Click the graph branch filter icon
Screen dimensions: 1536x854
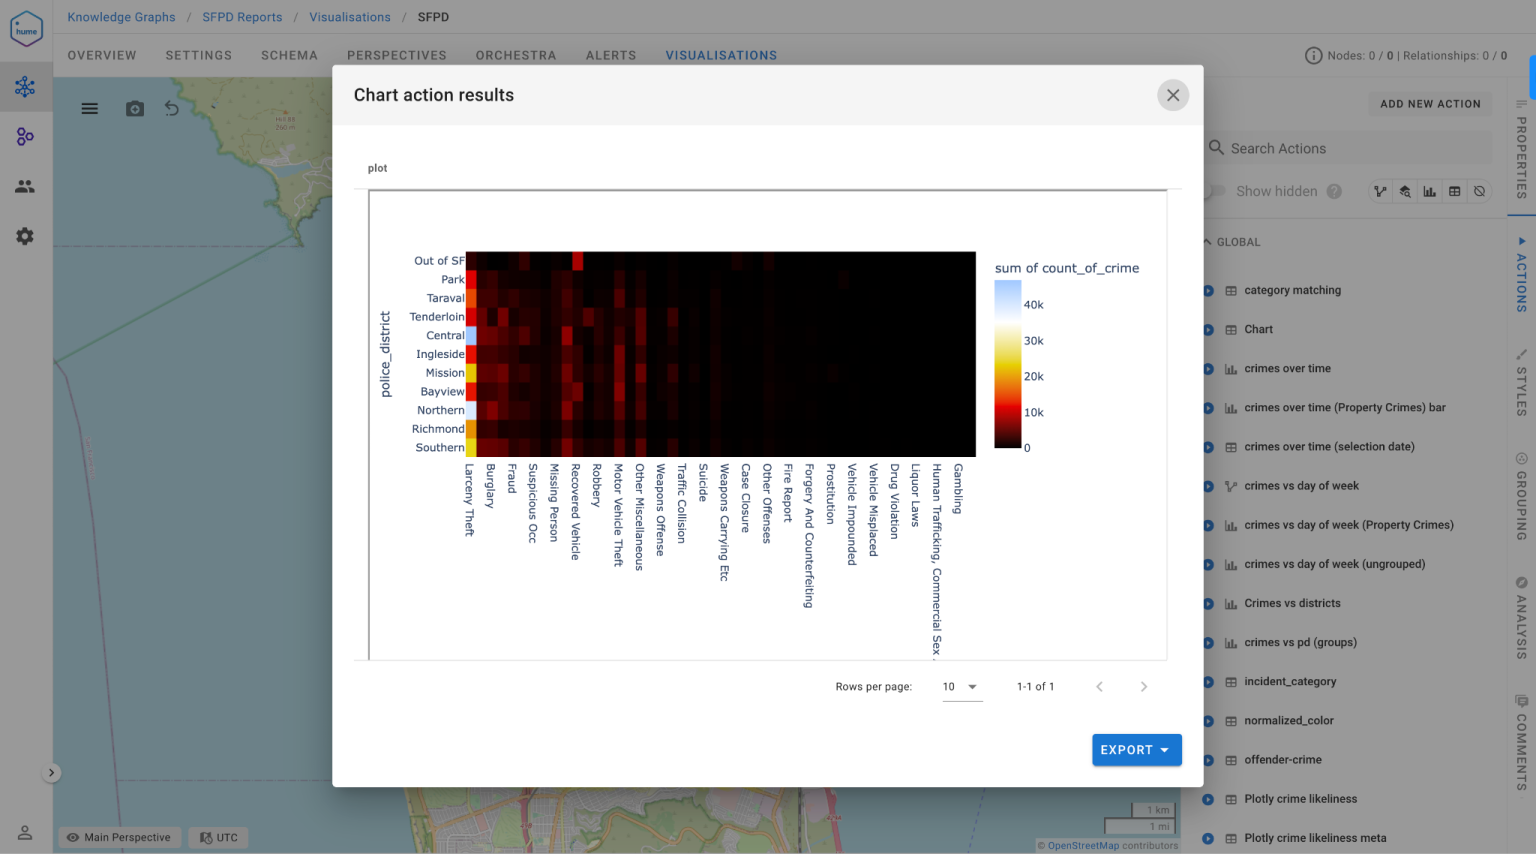point(1380,192)
